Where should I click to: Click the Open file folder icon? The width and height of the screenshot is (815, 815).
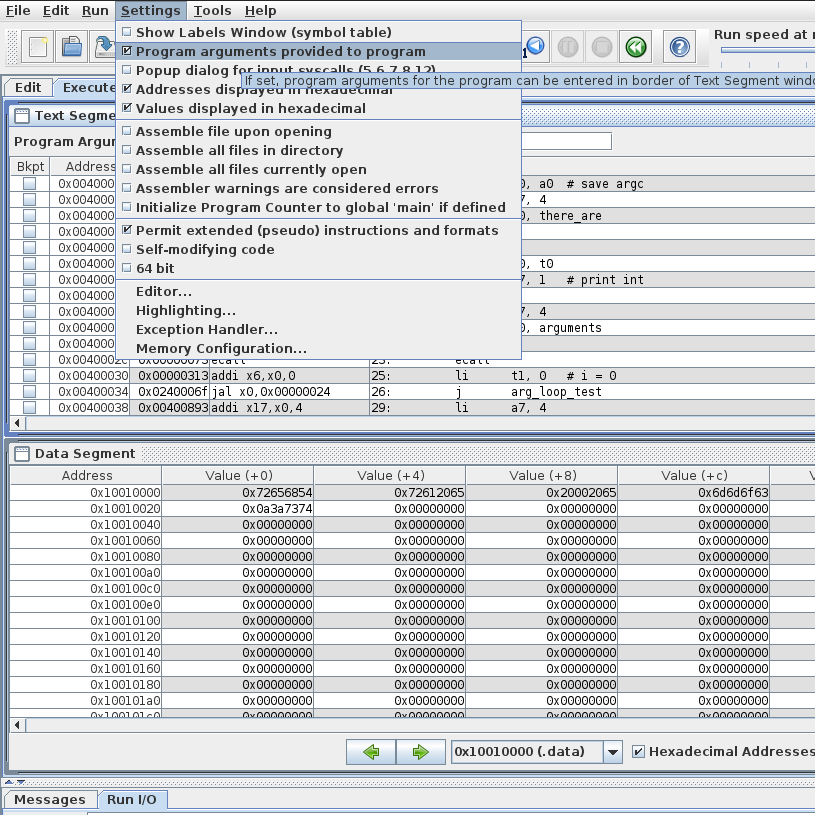[x=72, y=47]
